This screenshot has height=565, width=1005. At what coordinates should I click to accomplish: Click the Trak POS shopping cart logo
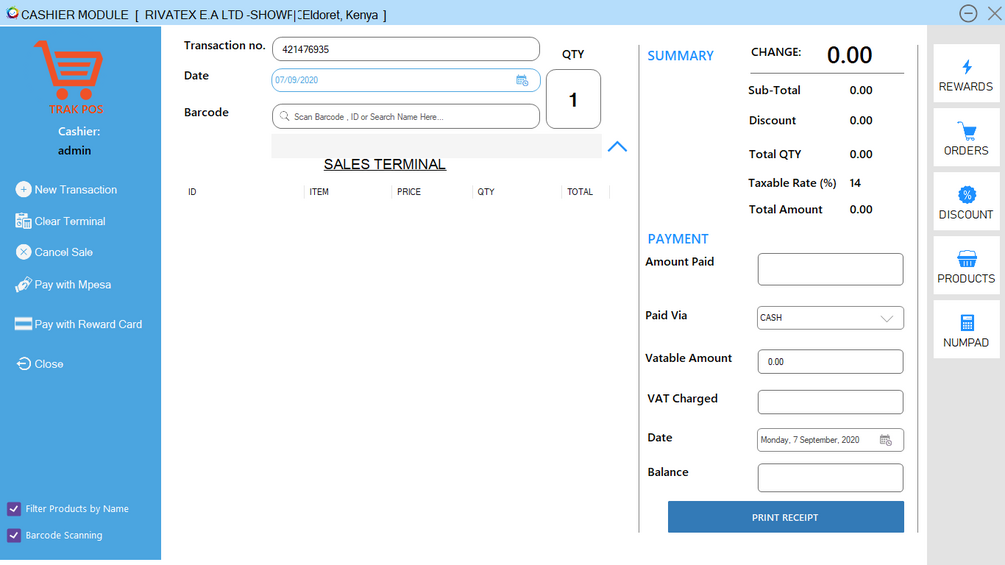click(x=69, y=69)
